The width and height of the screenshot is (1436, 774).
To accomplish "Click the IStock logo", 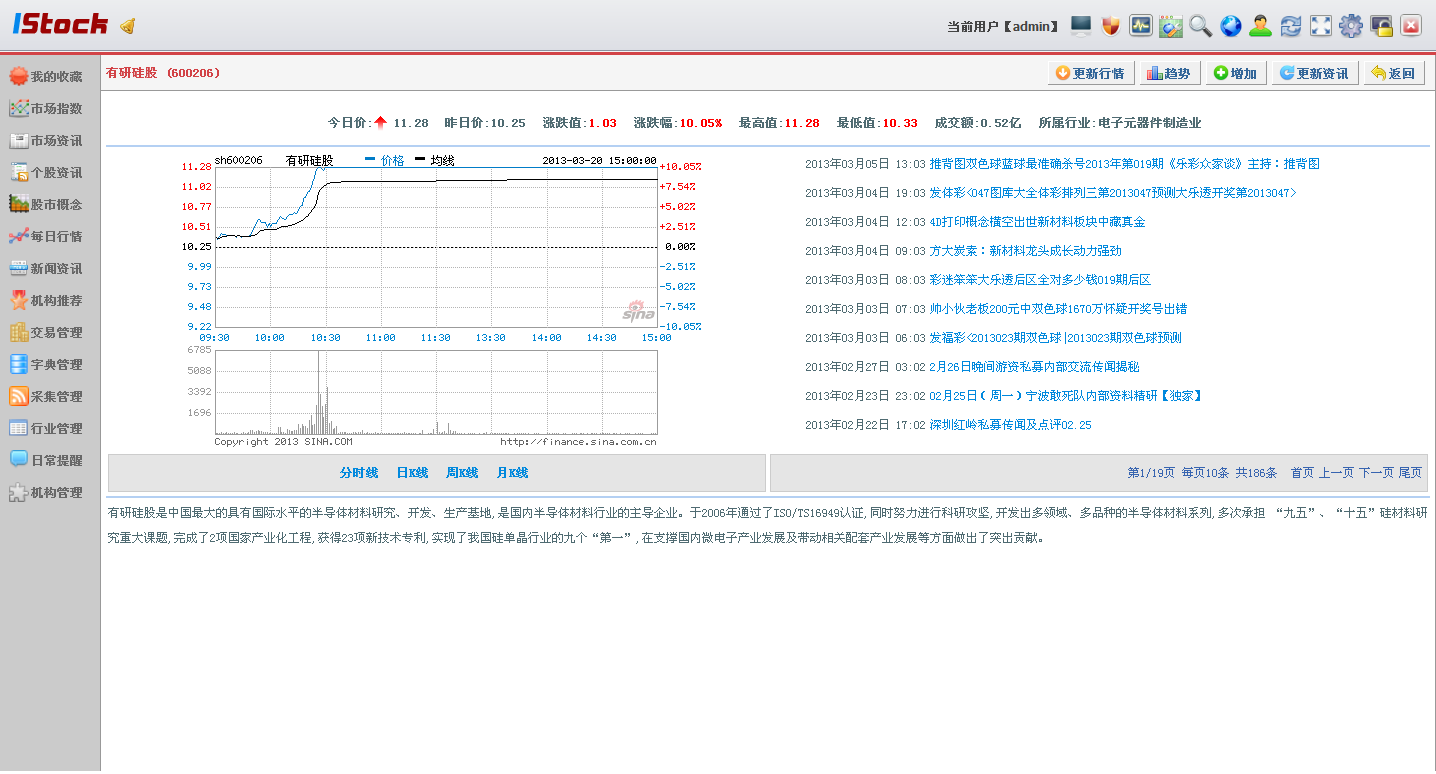I will [x=60, y=24].
